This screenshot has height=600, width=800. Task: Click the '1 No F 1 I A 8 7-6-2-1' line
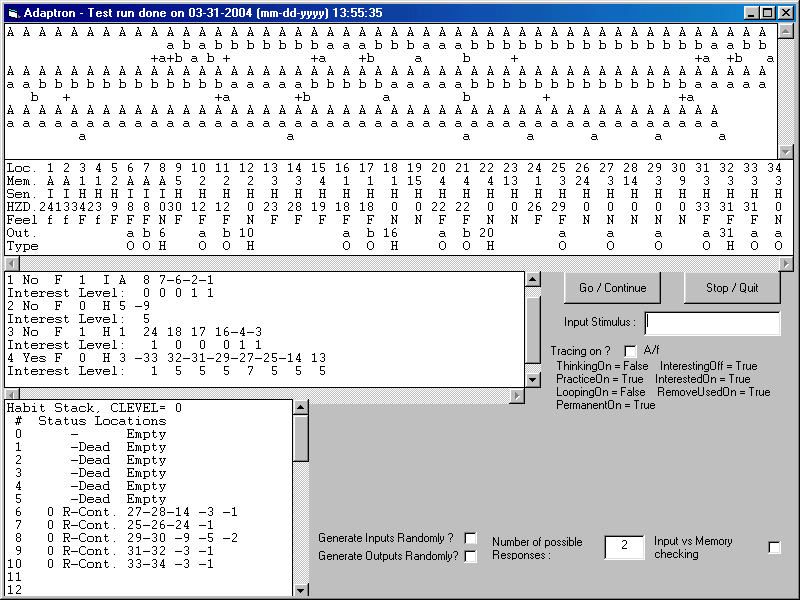[111, 280]
